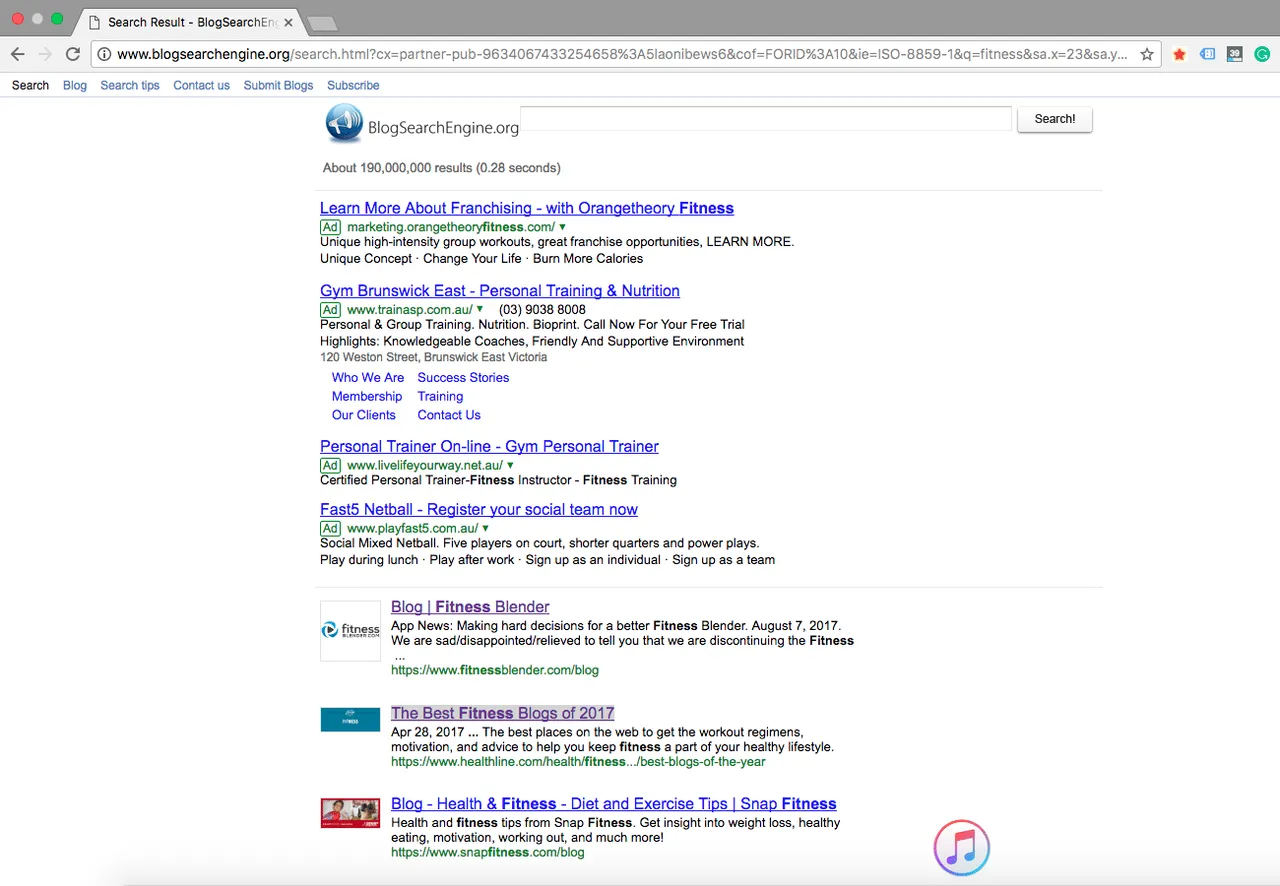Click the Search! button
This screenshot has width=1280, height=886.
click(1055, 119)
